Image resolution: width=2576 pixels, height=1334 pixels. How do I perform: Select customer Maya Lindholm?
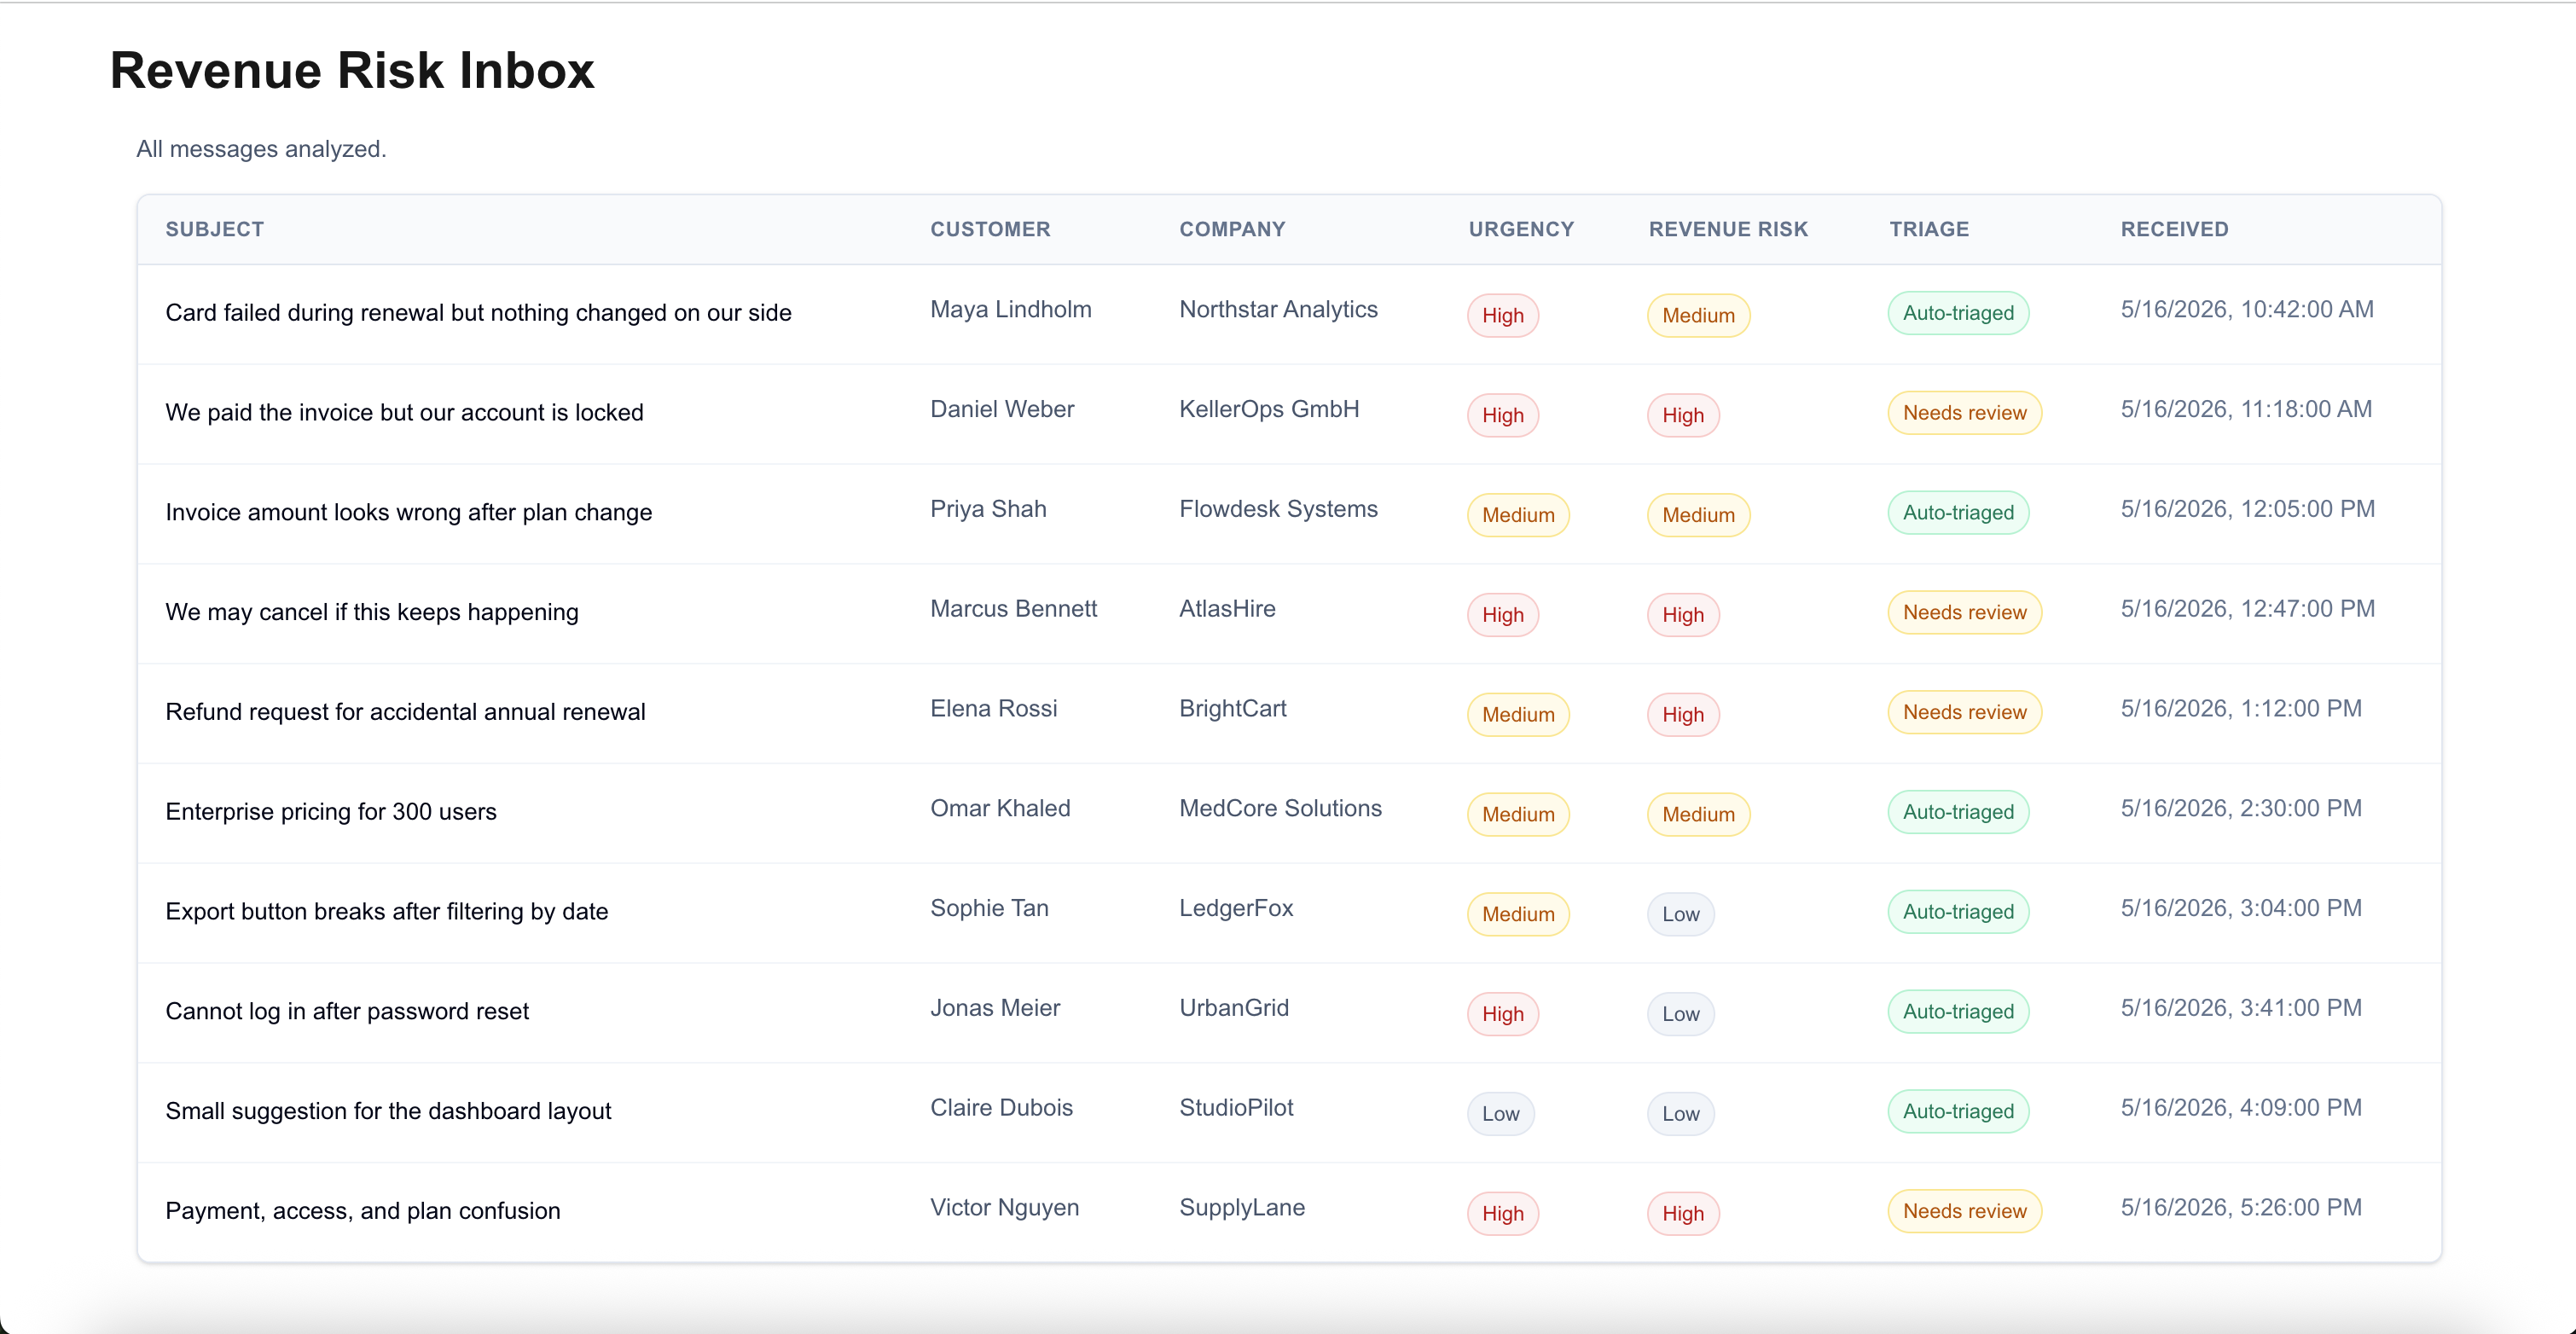[x=1010, y=310]
